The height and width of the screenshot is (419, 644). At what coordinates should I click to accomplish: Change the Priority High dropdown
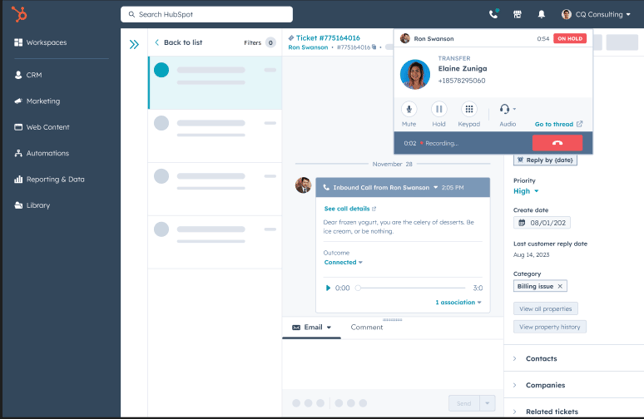526,191
